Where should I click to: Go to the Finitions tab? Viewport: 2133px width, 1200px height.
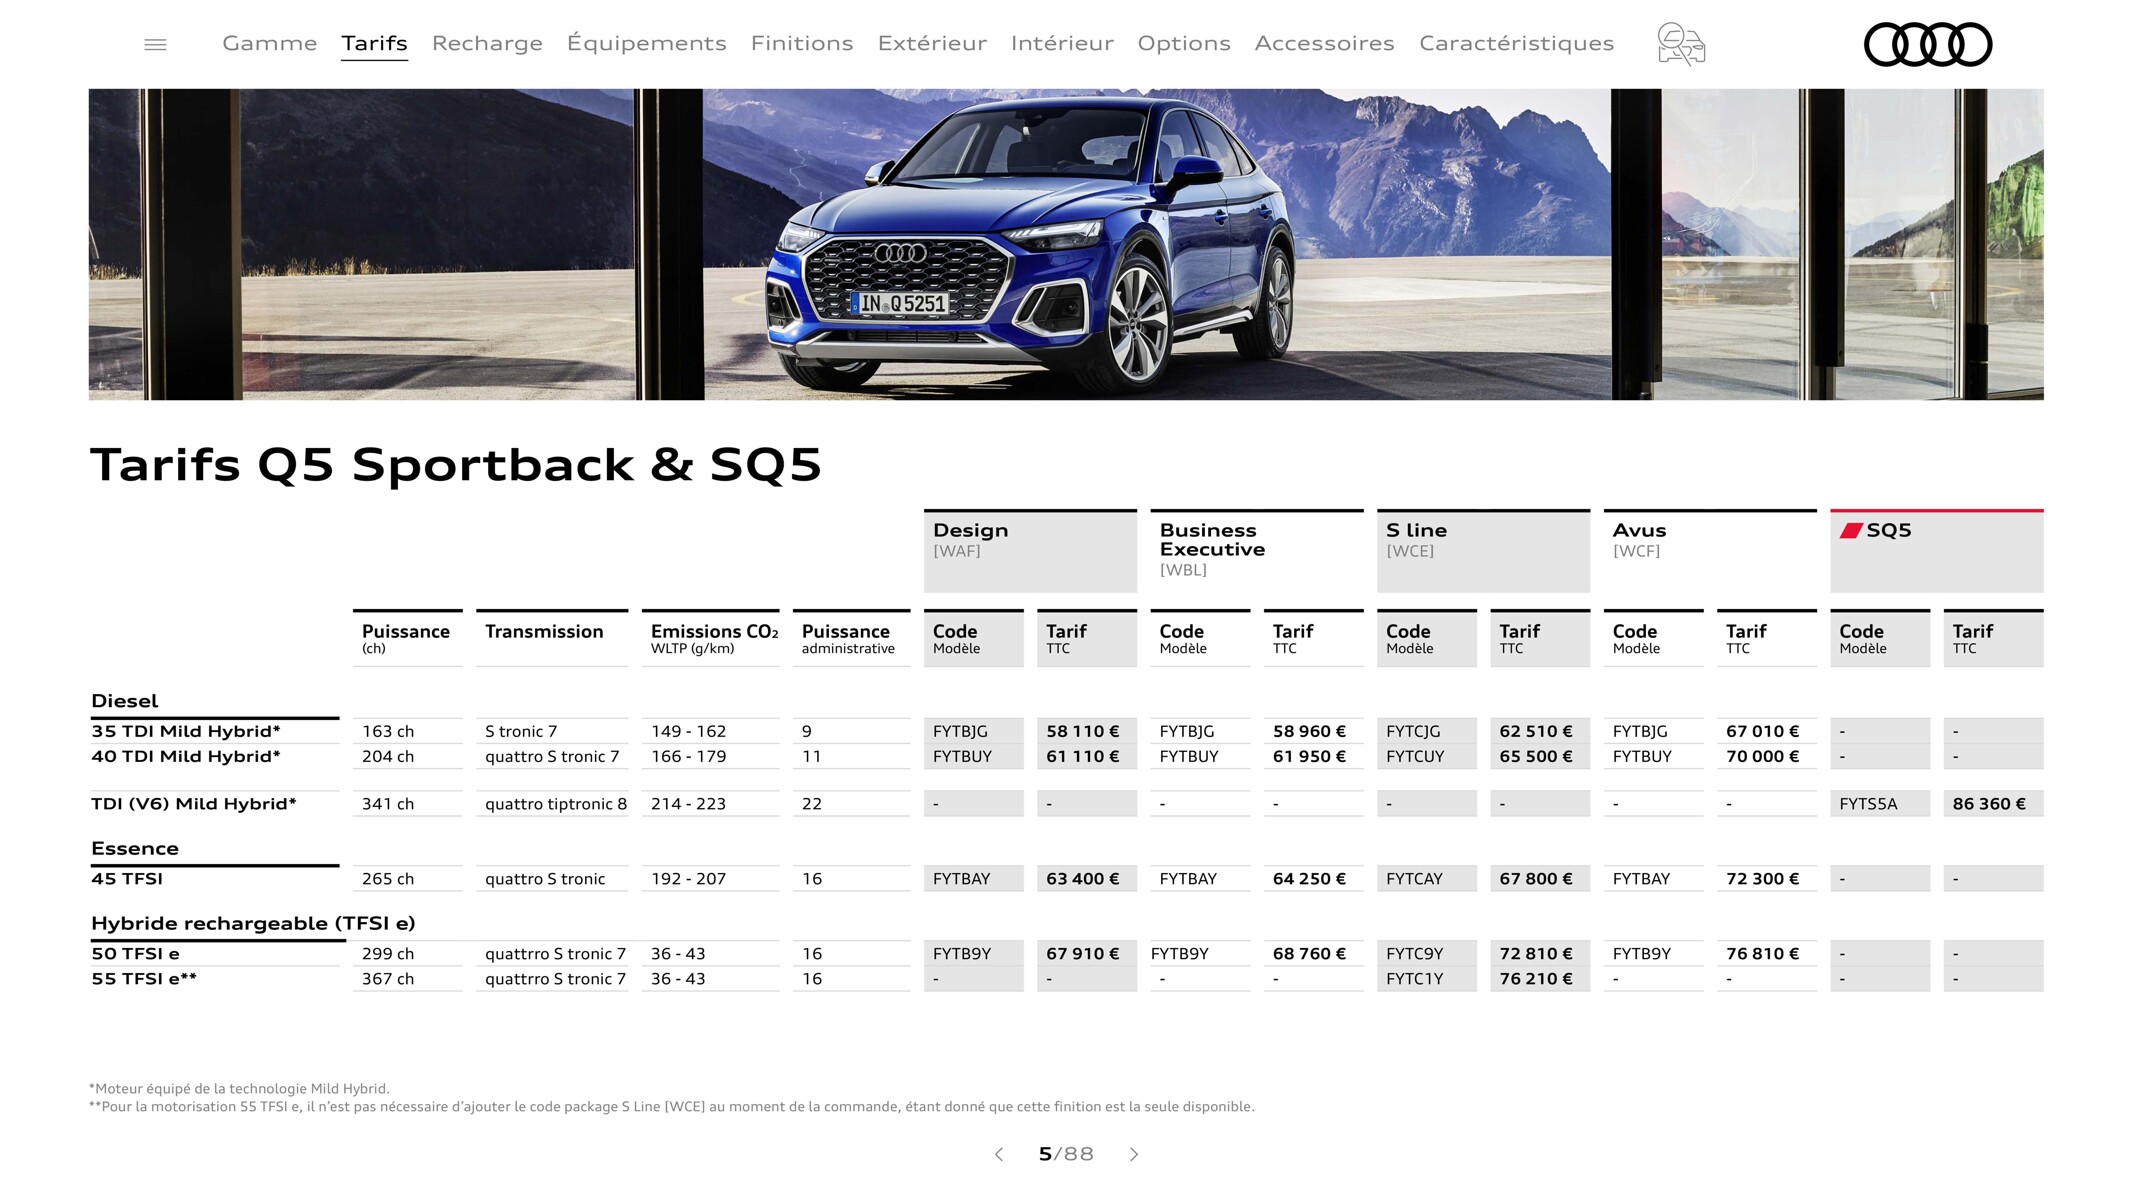(x=802, y=43)
